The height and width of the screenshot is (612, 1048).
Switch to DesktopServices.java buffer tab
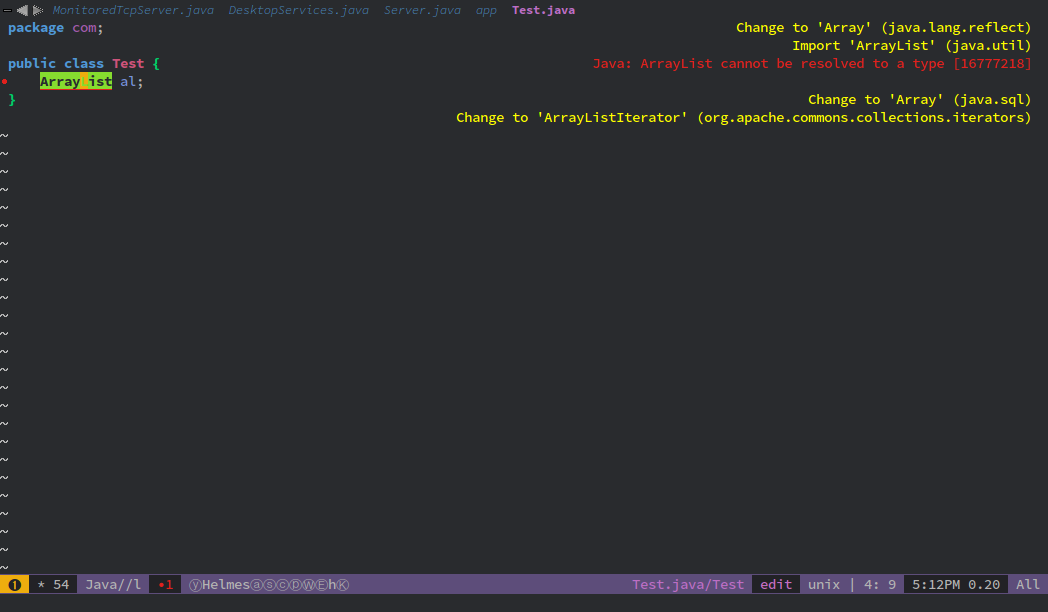(x=299, y=10)
